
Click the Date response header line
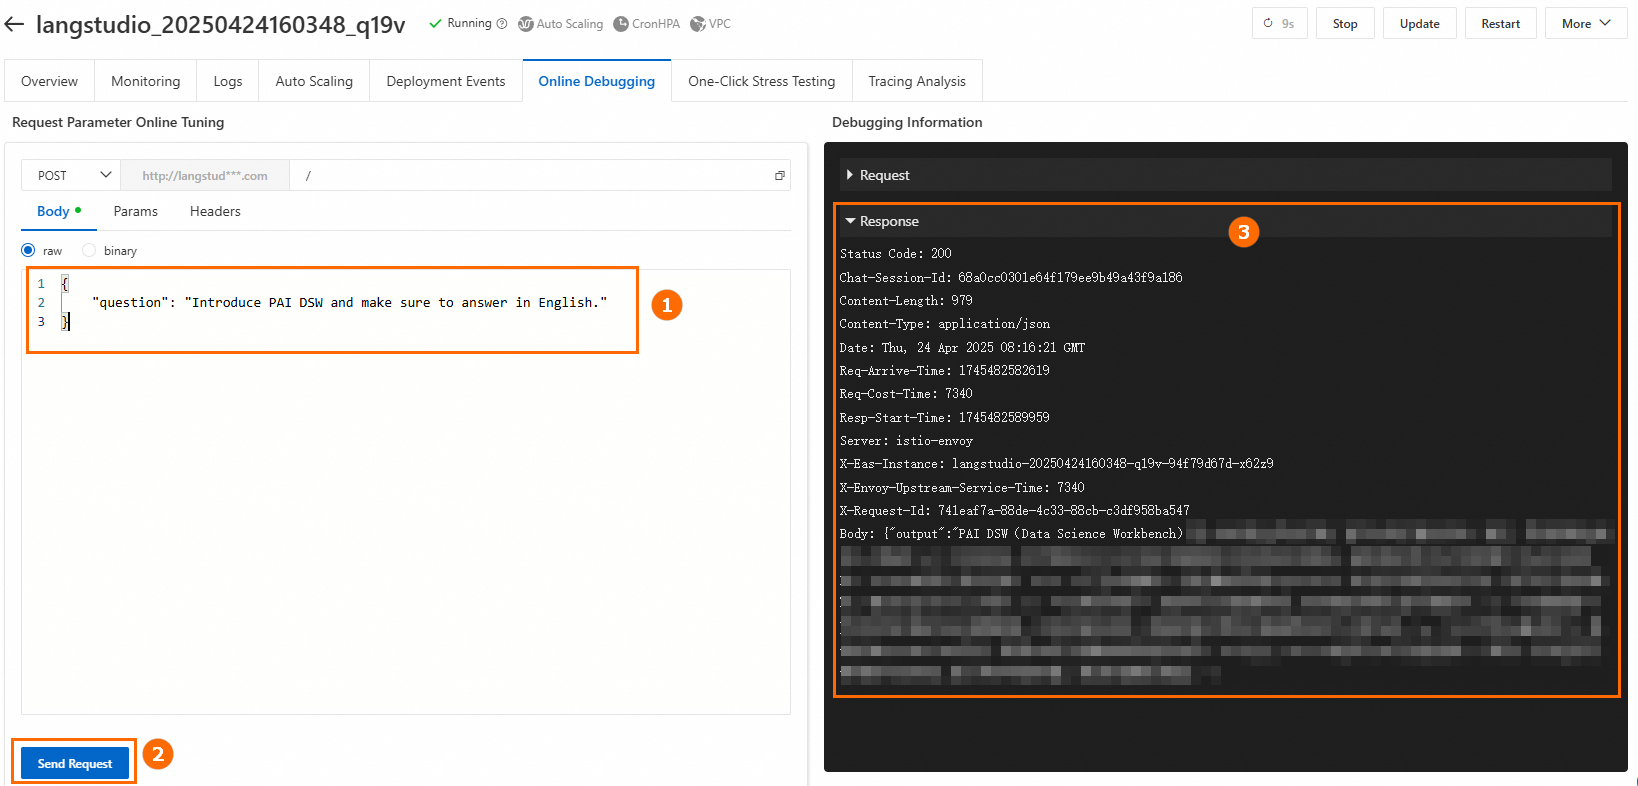[962, 348]
